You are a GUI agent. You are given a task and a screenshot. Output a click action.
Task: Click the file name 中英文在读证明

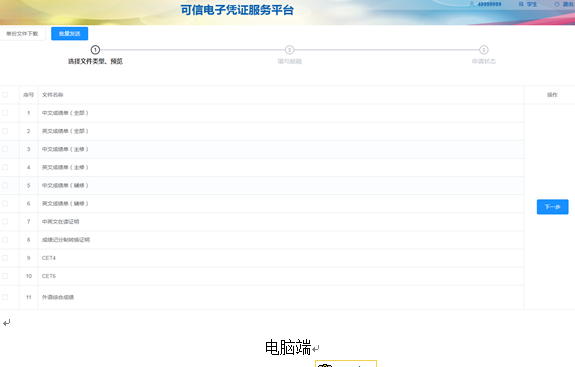click(61, 221)
